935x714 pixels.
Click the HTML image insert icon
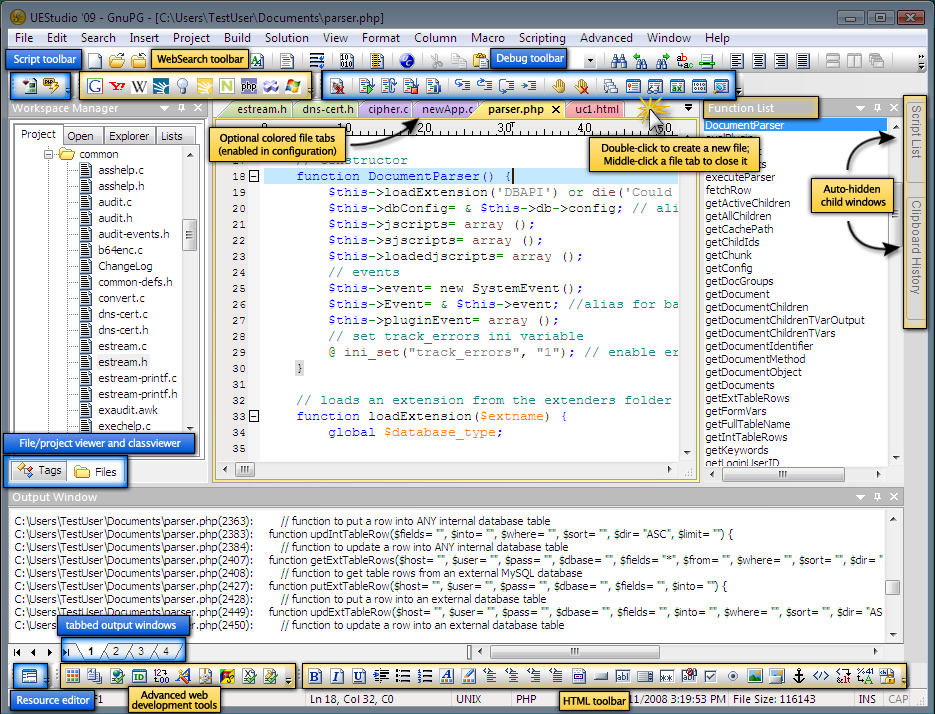[x=754, y=676]
